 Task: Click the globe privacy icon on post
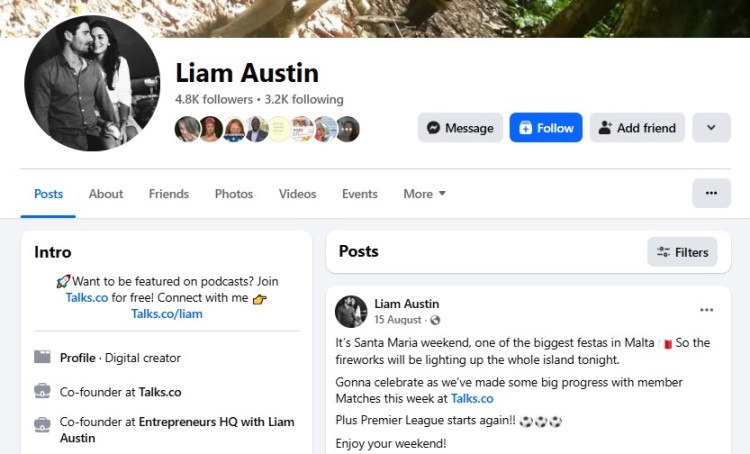(x=435, y=320)
